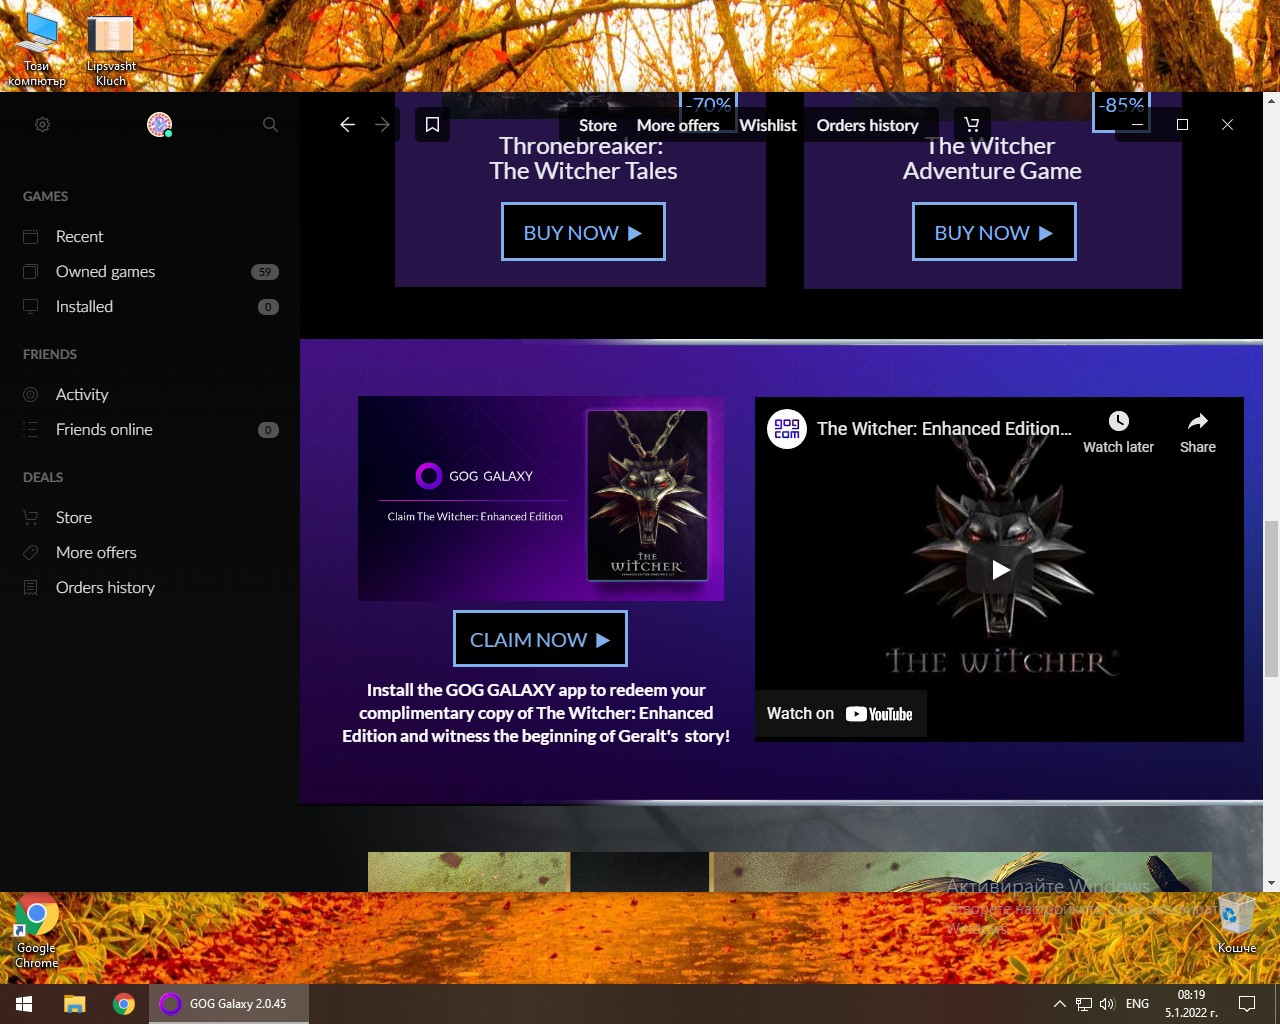Select the Recycle Bin desktop icon
This screenshot has width=1280, height=1024.
[1237, 924]
